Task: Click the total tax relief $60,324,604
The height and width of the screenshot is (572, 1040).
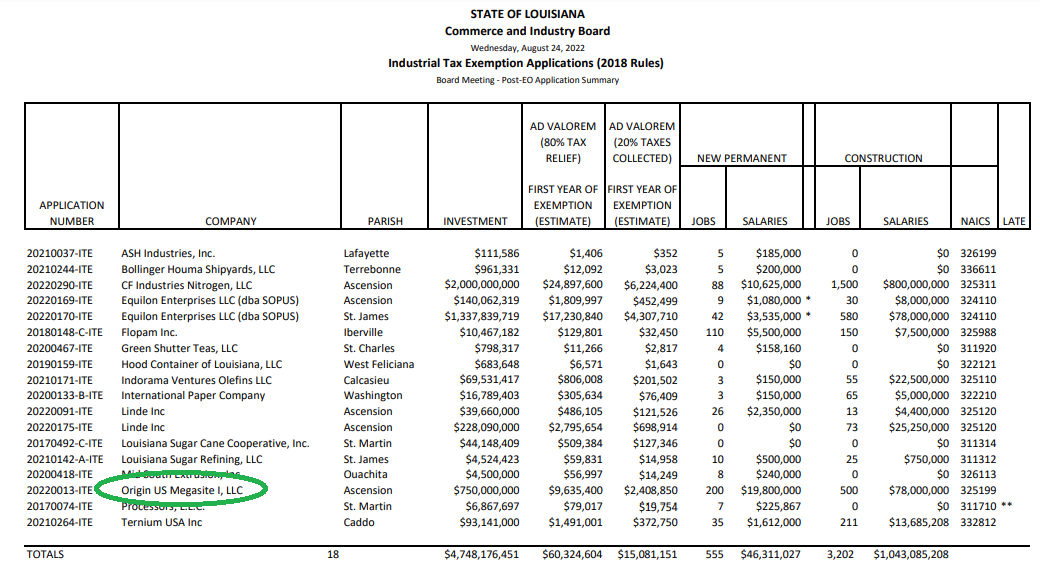Action: (572, 554)
